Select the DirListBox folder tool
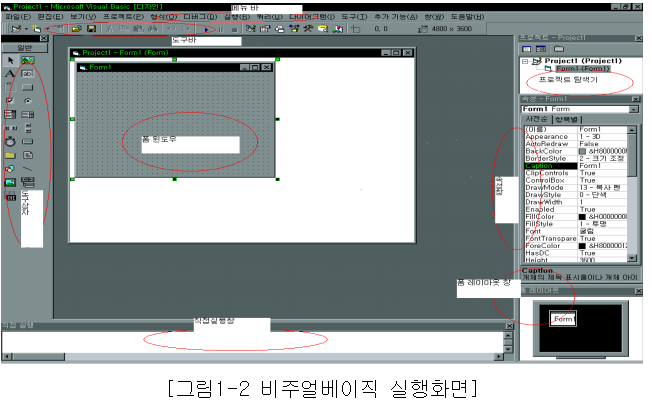The width and height of the screenshot is (652, 407). click(x=10, y=155)
